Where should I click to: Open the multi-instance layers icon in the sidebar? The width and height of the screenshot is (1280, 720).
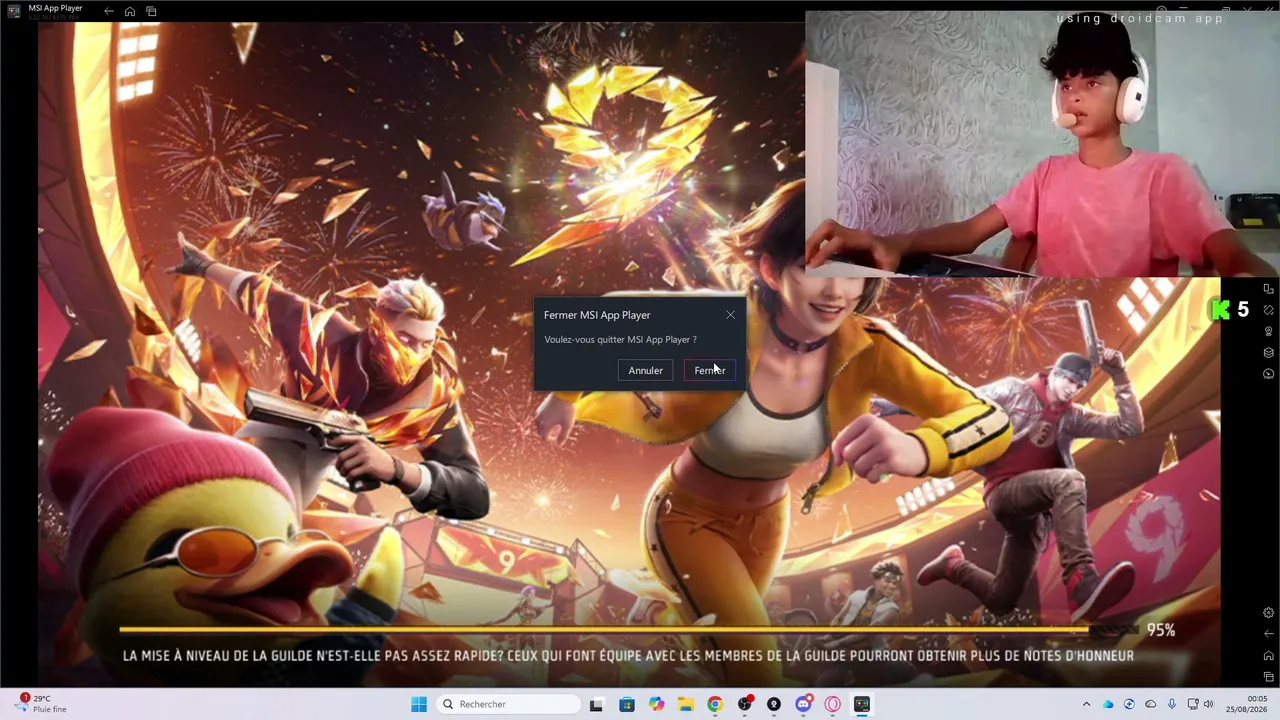[1268, 352]
